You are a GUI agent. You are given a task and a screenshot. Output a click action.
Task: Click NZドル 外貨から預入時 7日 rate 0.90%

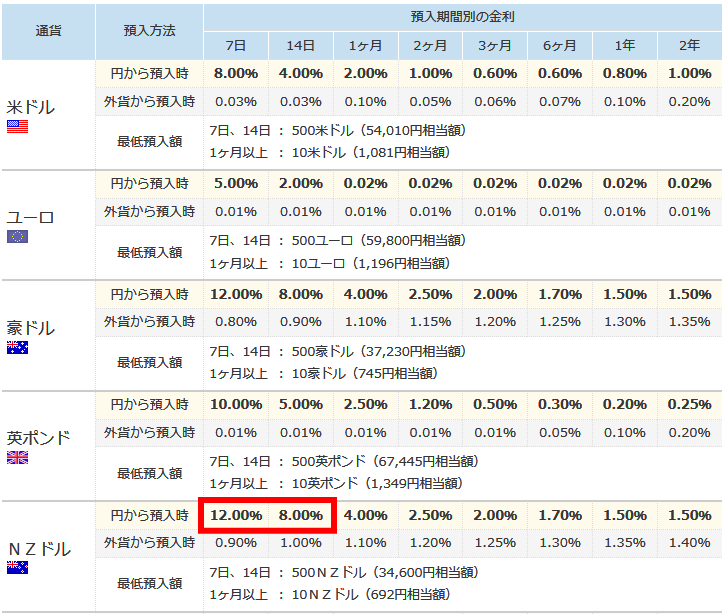(236, 543)
